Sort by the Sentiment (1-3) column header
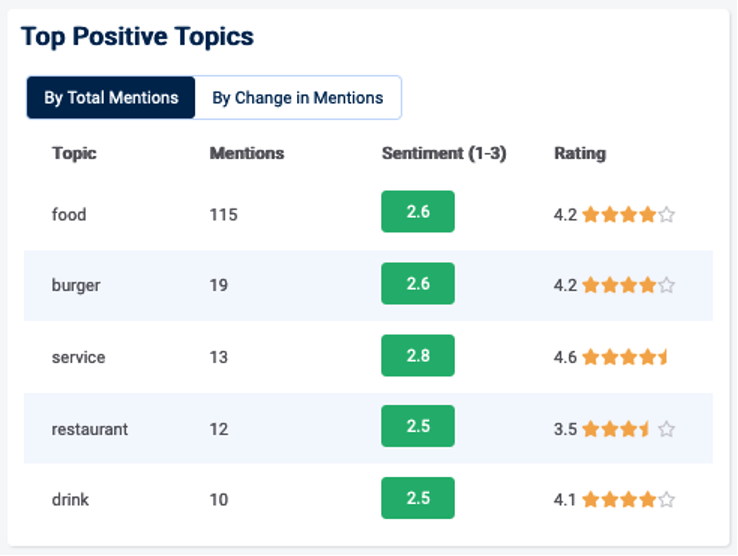The image size is (738, 556). [443, 153]
